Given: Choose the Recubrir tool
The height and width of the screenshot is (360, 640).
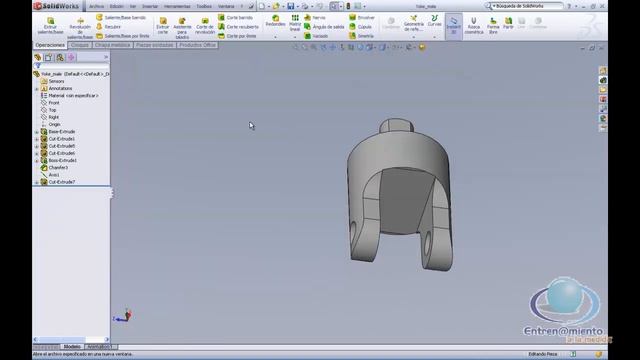Looking at the screenshot, I should tap(109, 27).
